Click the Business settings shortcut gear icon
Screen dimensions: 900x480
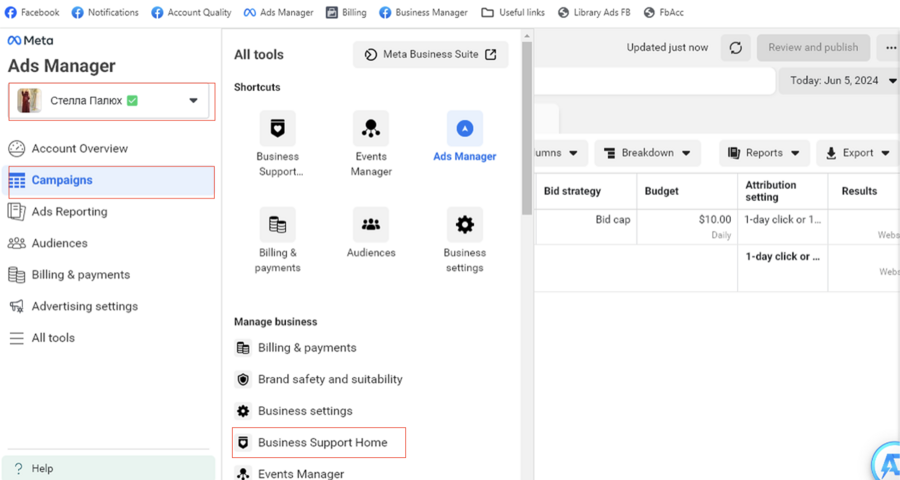click(465, 224)
